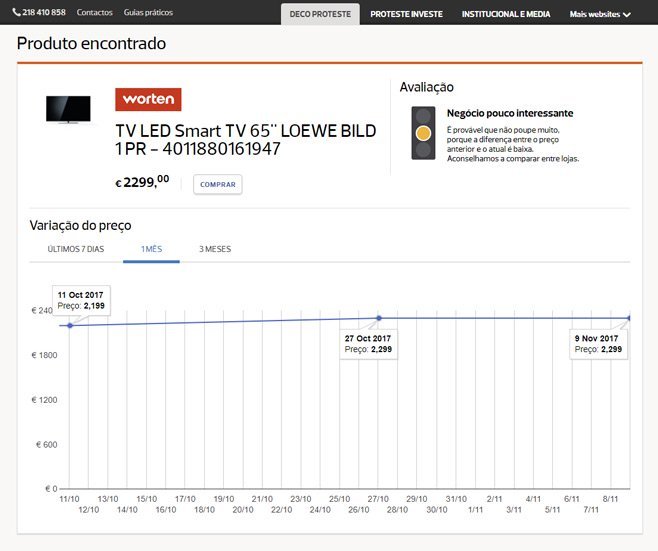The image size is (658, 551).
Task: Click the 23/10 date axis label
Action: [301, 499]
